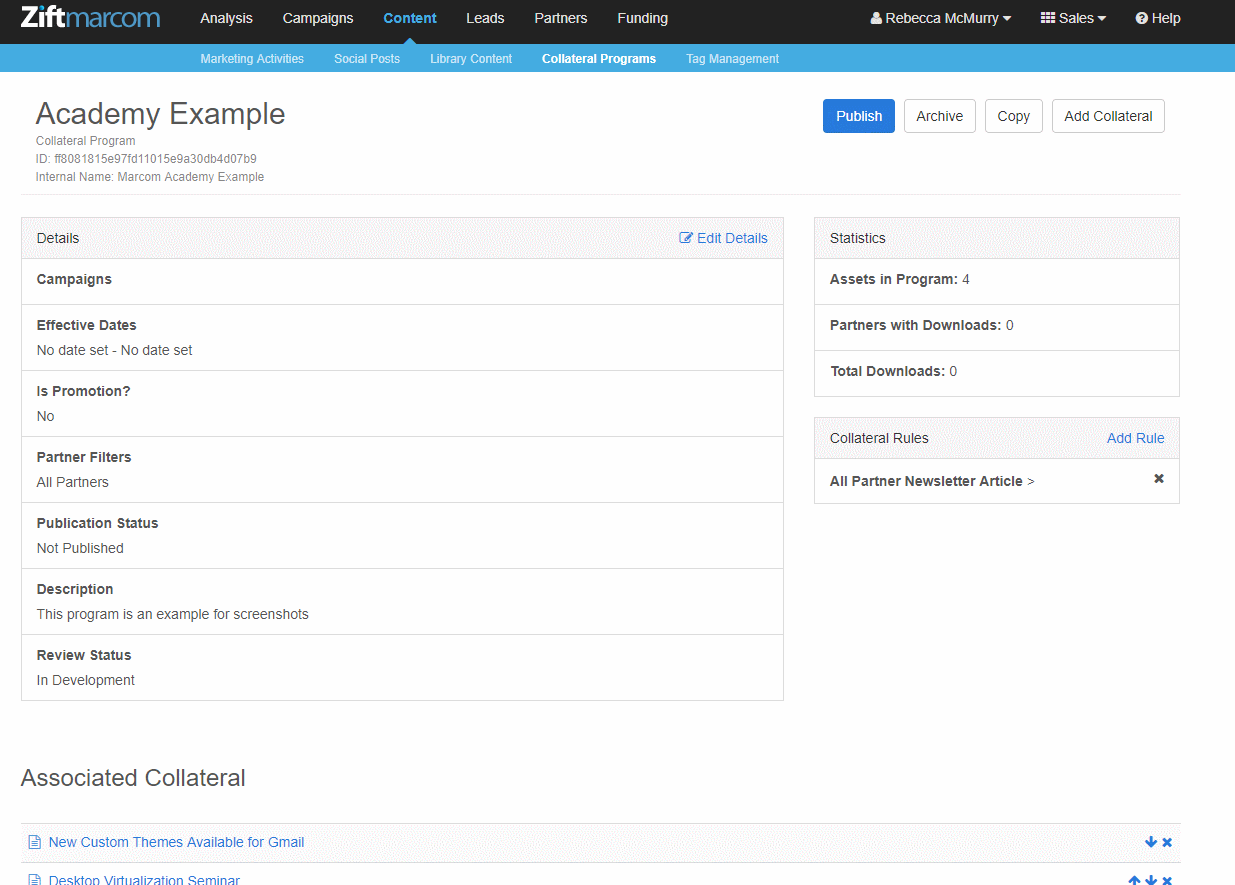Open the Partners menu
Viewport: 1235px width, 885px height.
[x=561, y=18]
